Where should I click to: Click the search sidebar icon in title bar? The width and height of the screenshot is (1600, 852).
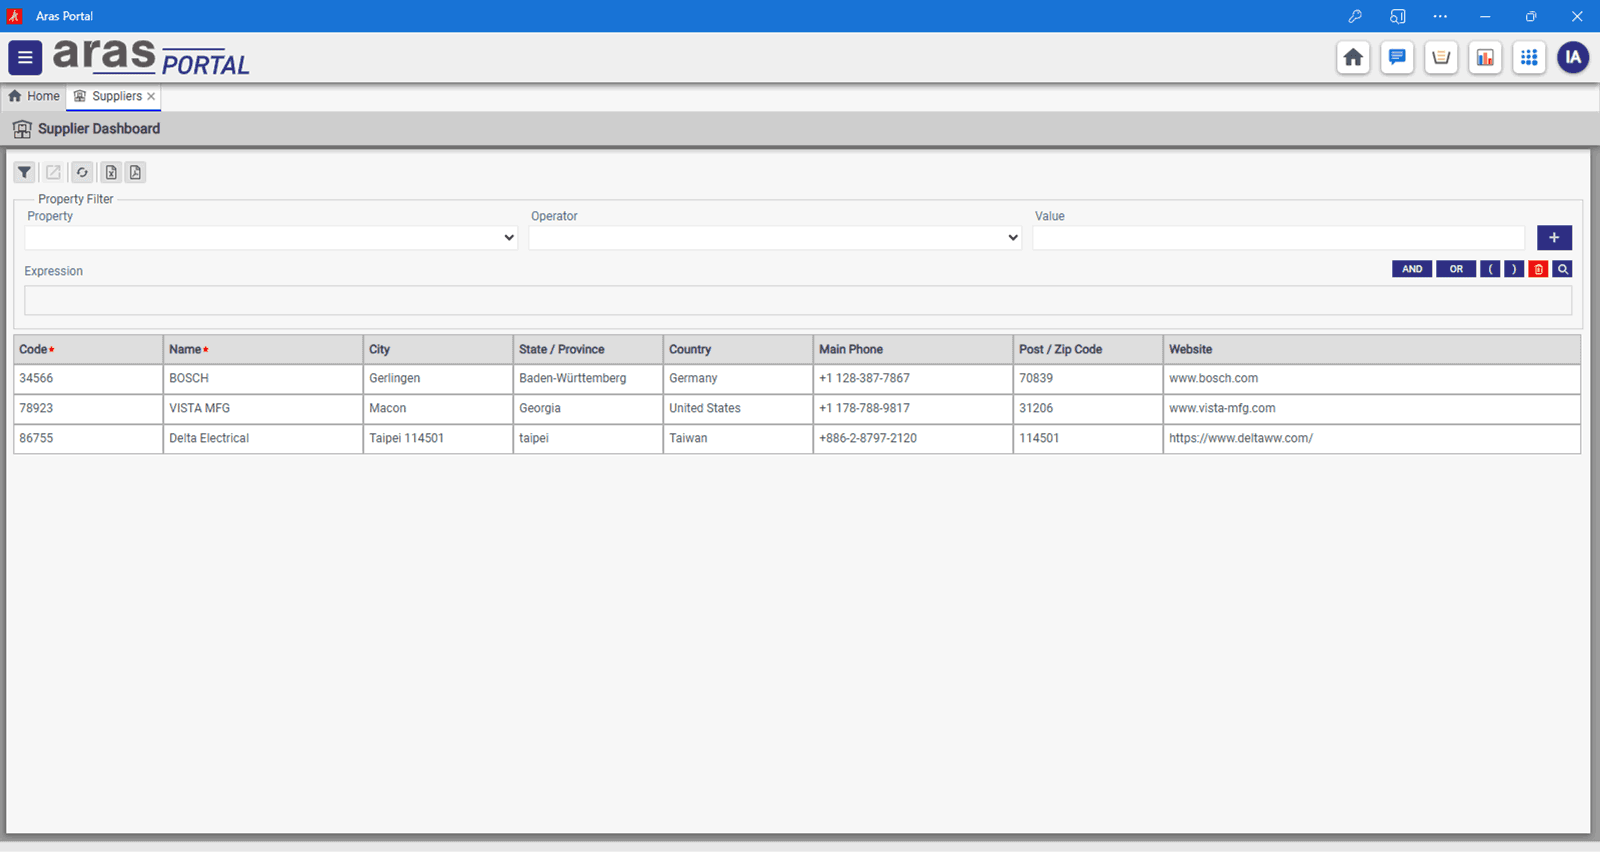1398,16
